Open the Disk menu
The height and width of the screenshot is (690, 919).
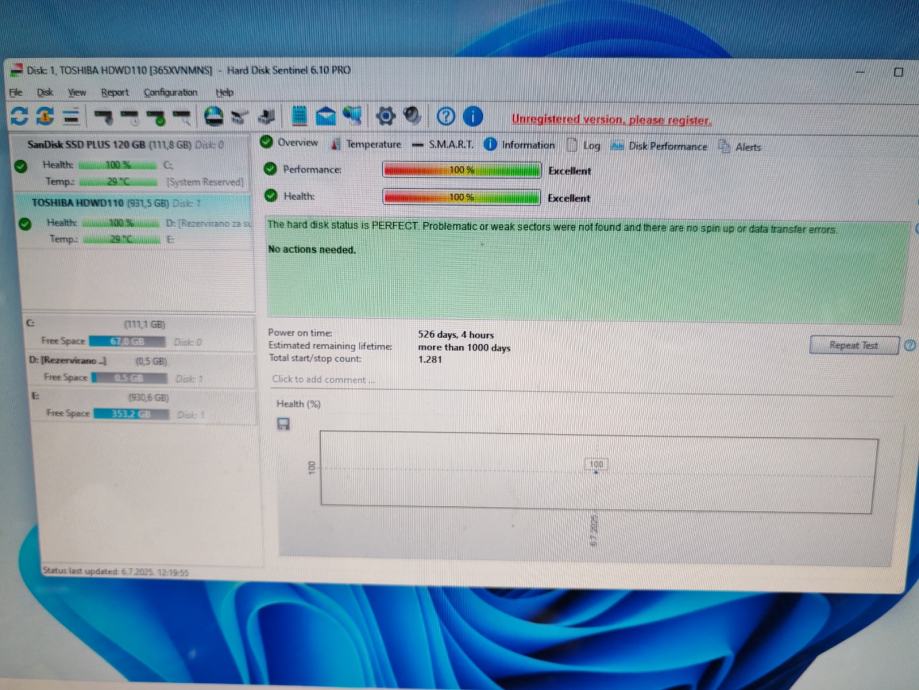(x=45, y=92)
